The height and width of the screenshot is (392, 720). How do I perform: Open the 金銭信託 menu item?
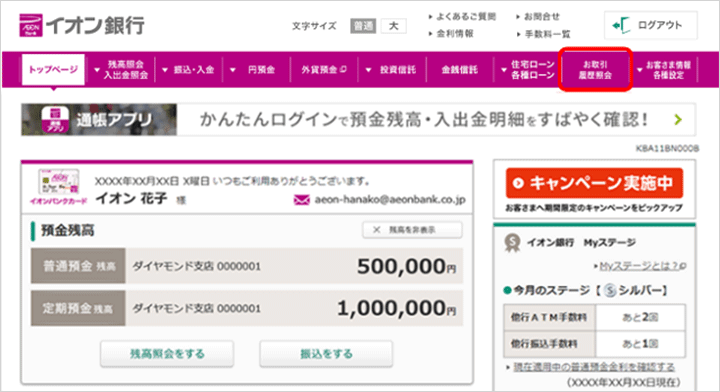tap(460, 70)
